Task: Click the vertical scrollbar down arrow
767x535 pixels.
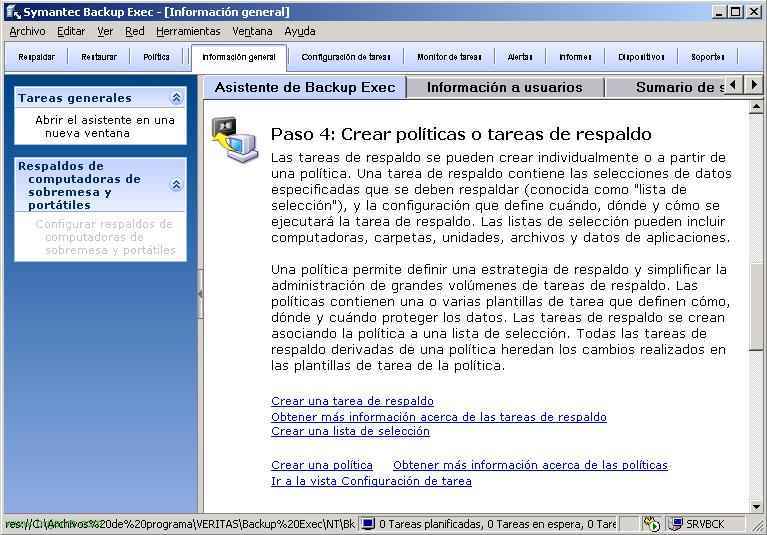Action: click(x=756, y=507)
